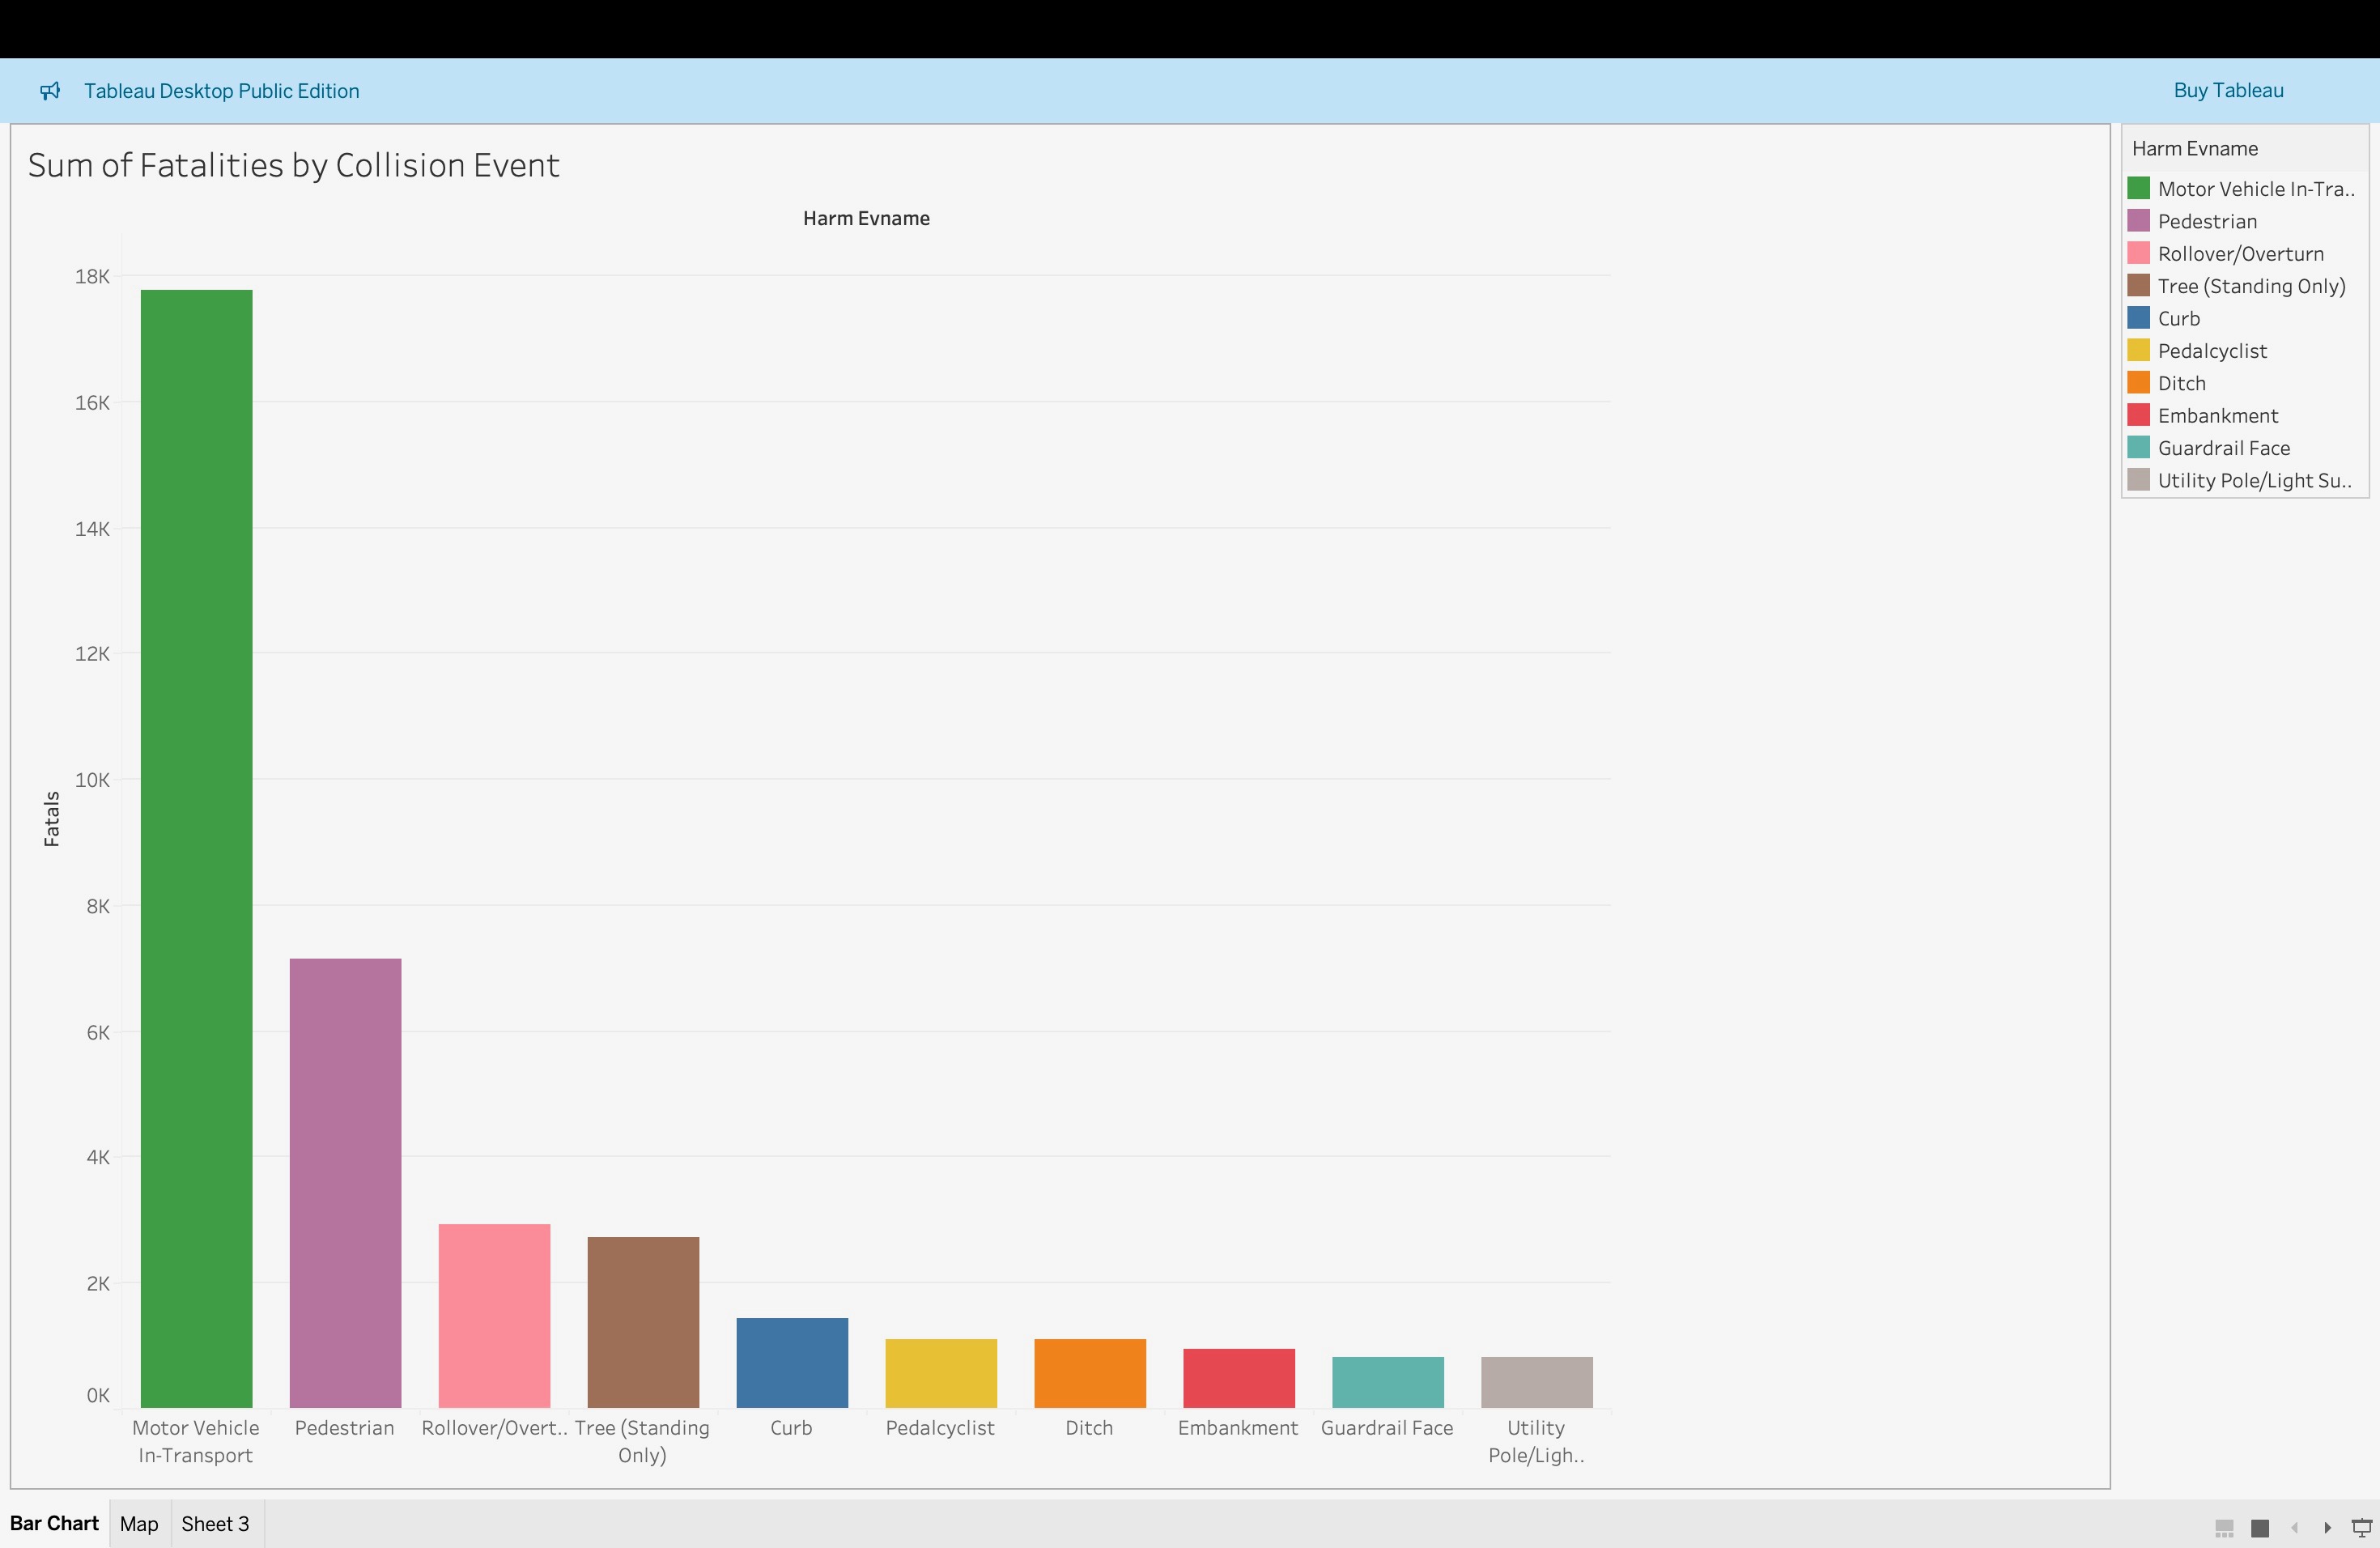Image resolution: width=2380 pixels, height=1548 pixels.
Task: Show the filmstrip view of sheets
Action: click(x=2224, y=1528)
